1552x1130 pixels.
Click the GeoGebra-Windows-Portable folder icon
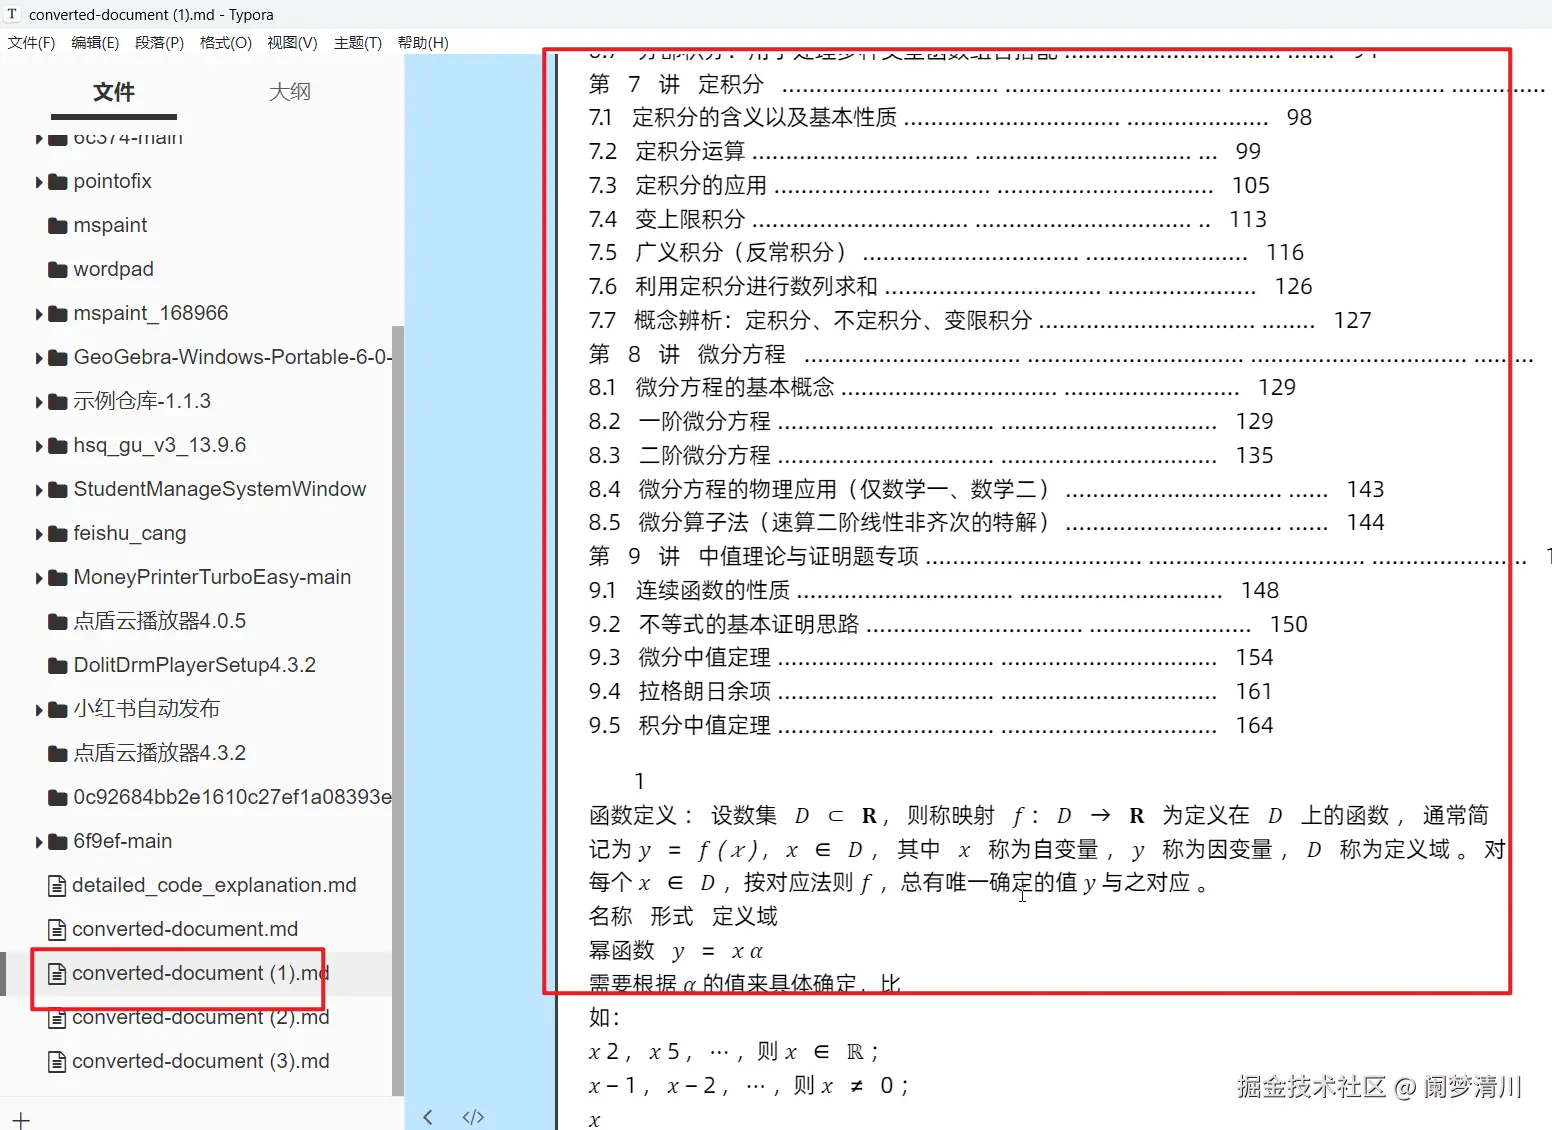(x=58, y=358)
